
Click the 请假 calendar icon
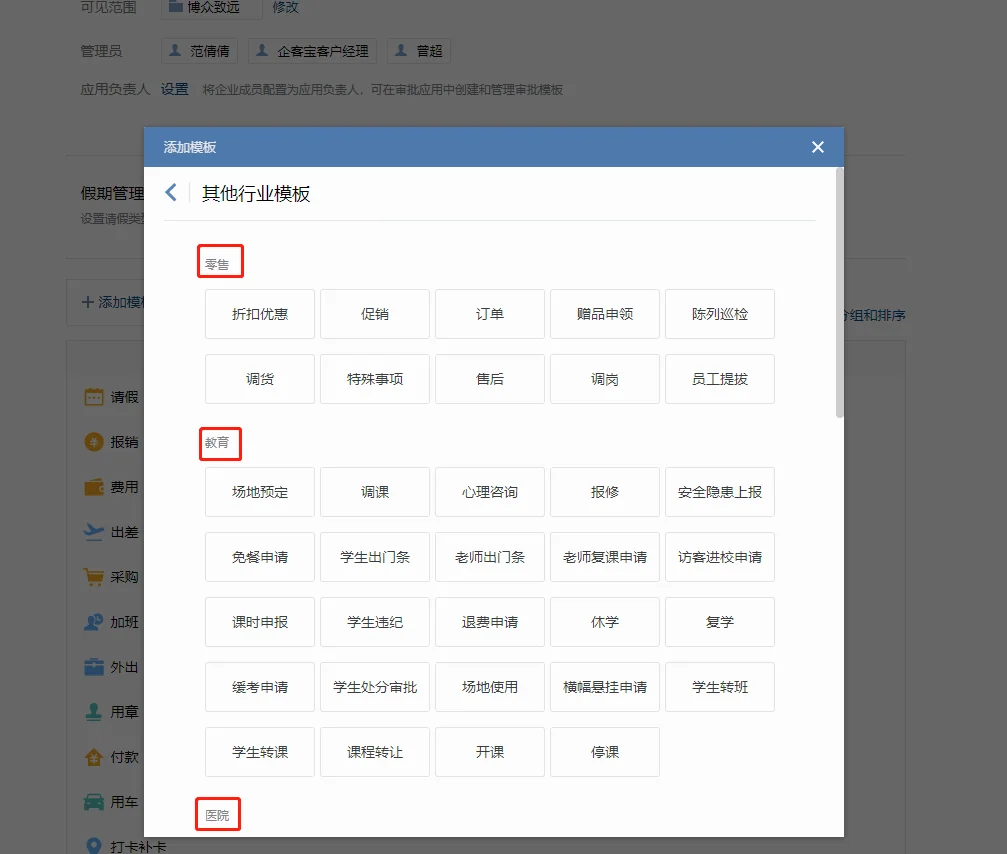click(94, 397)
